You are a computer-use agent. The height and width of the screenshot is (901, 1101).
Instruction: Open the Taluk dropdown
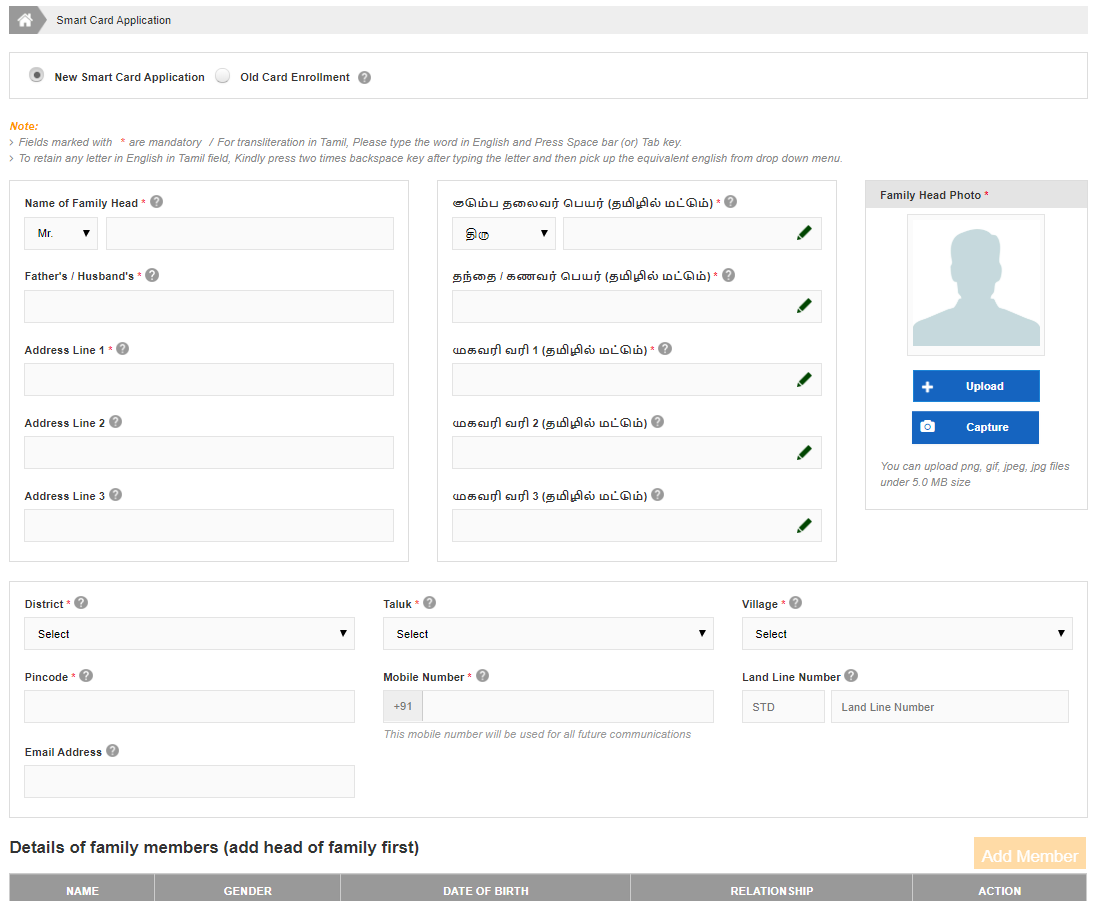[x=549, y=633]
